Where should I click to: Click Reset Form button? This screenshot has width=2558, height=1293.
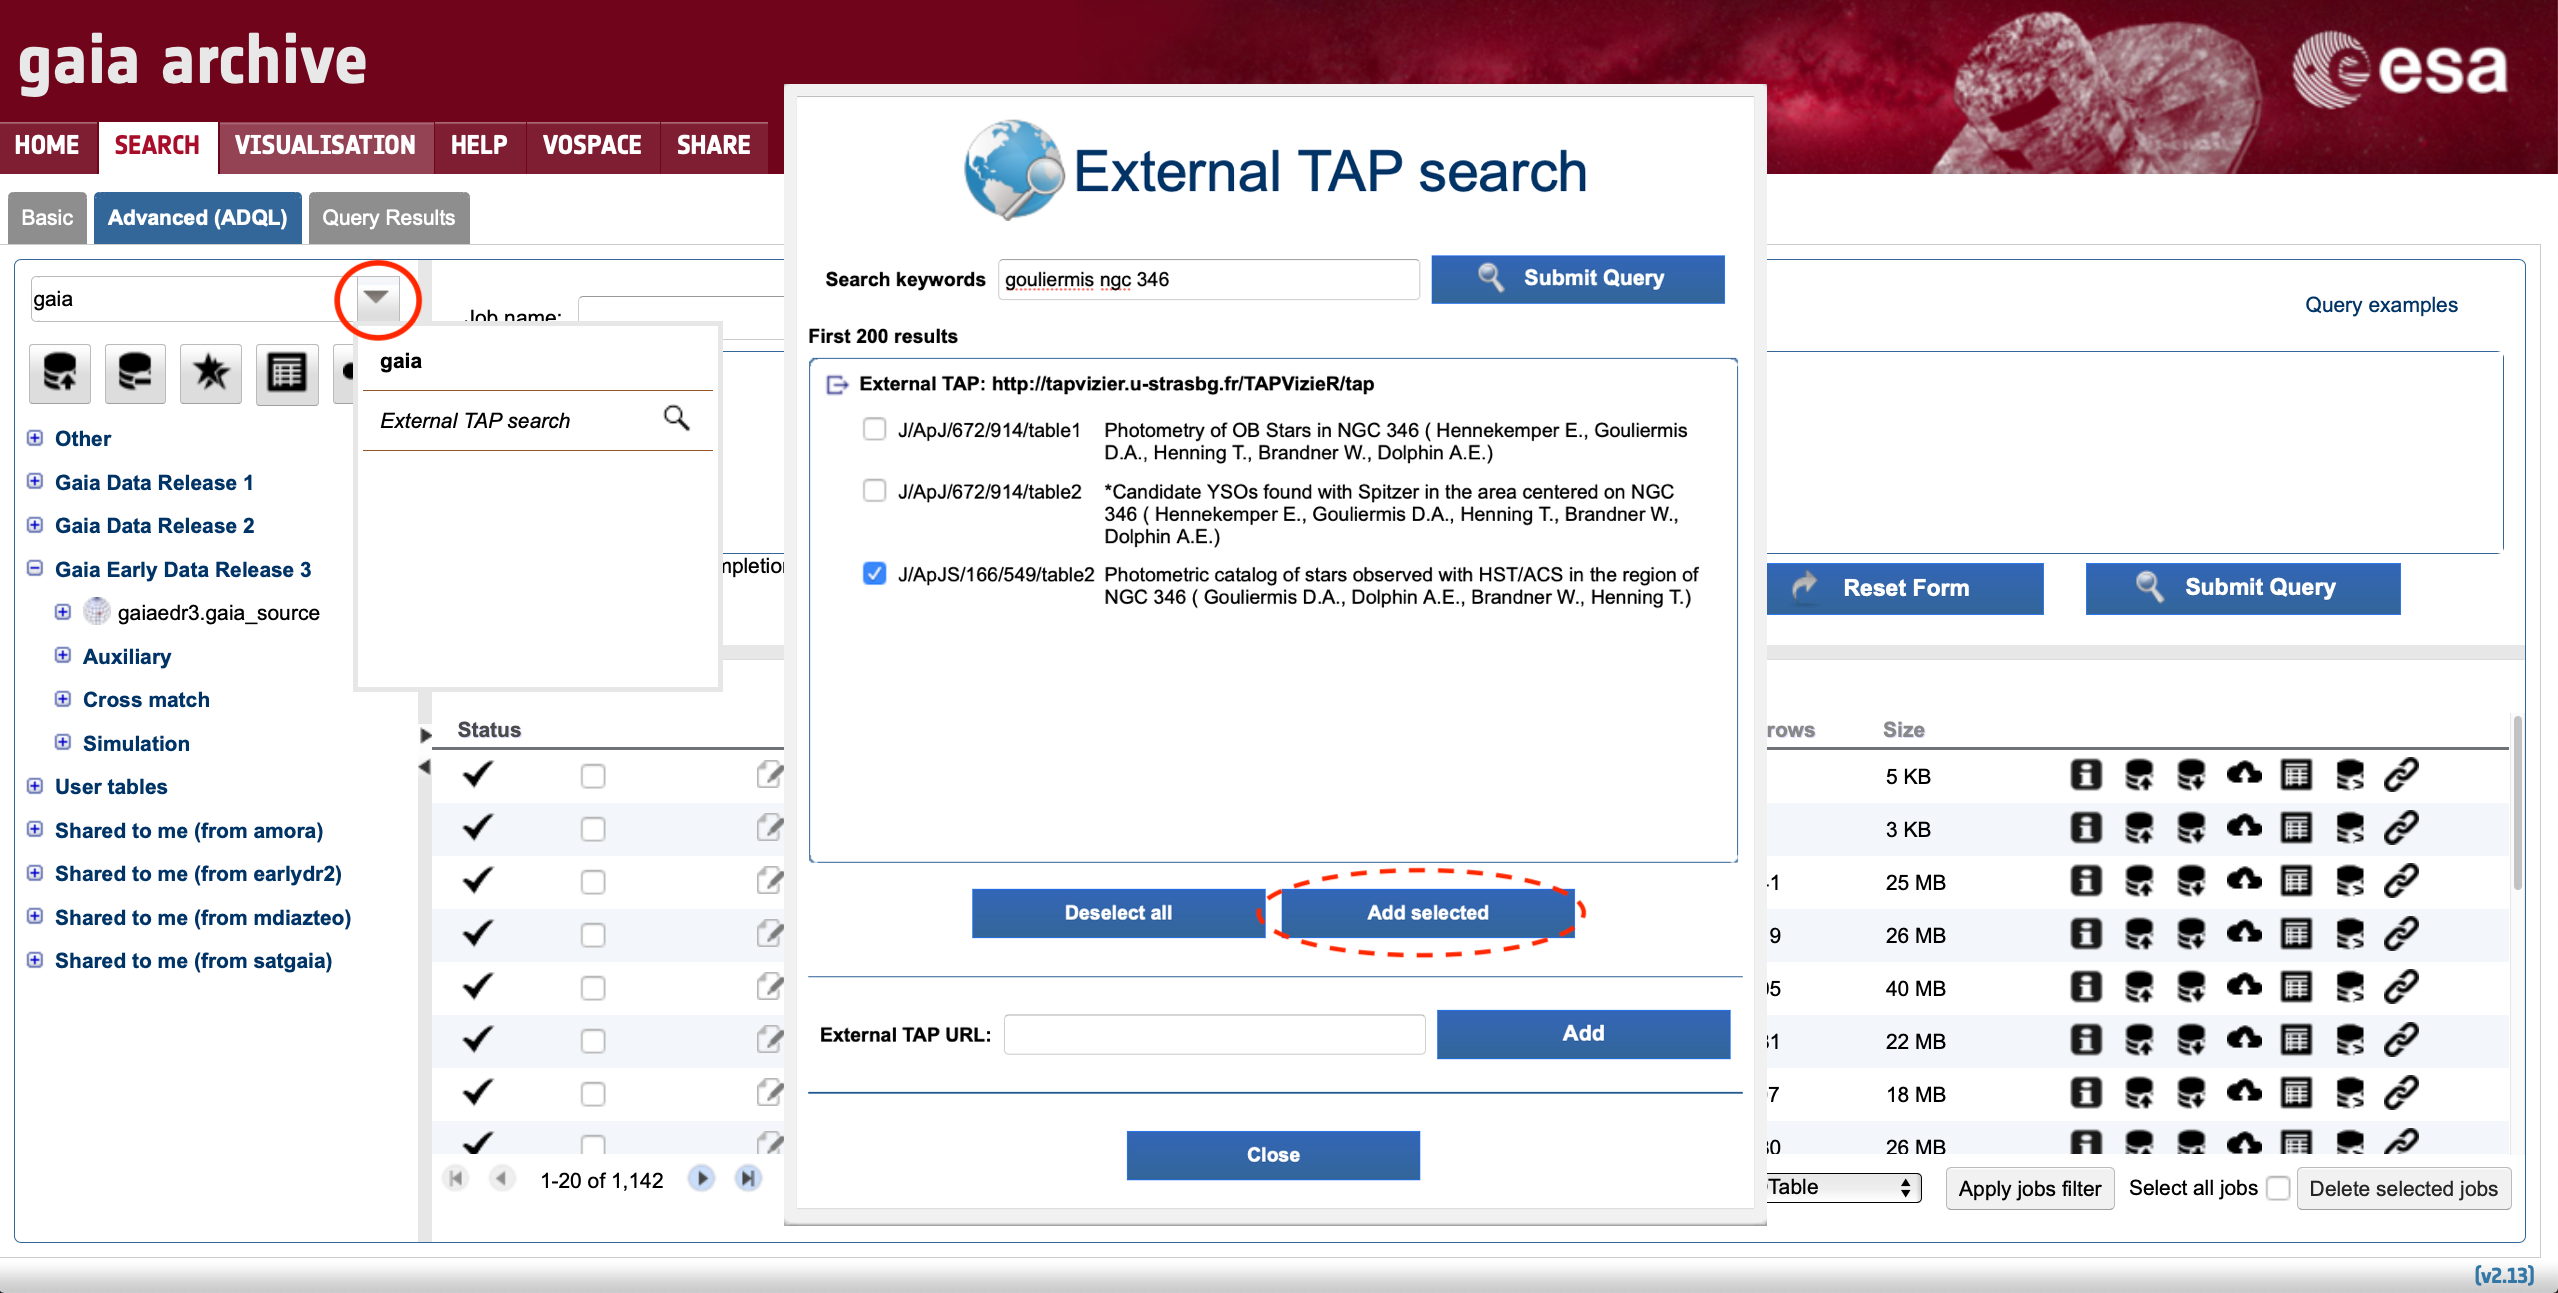tap(1906, 588)
